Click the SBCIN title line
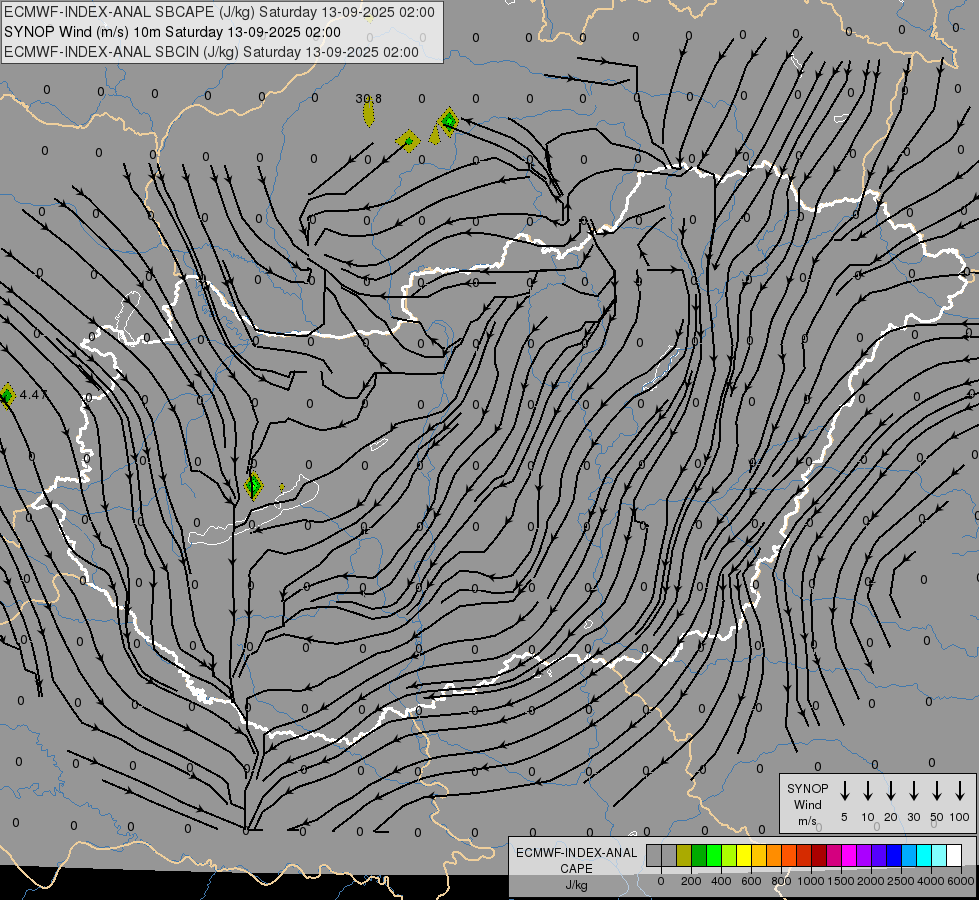 pyautogui.click(x=211, y=52)
